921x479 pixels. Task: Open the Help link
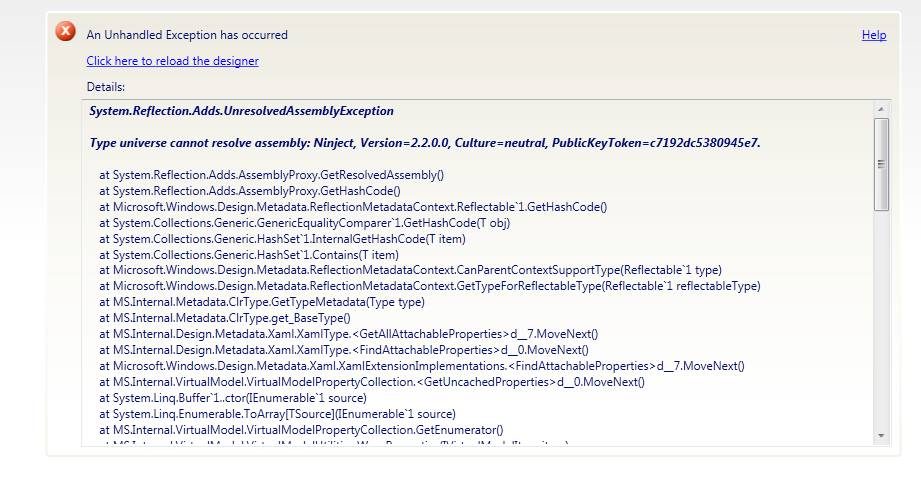click(874, 35)
